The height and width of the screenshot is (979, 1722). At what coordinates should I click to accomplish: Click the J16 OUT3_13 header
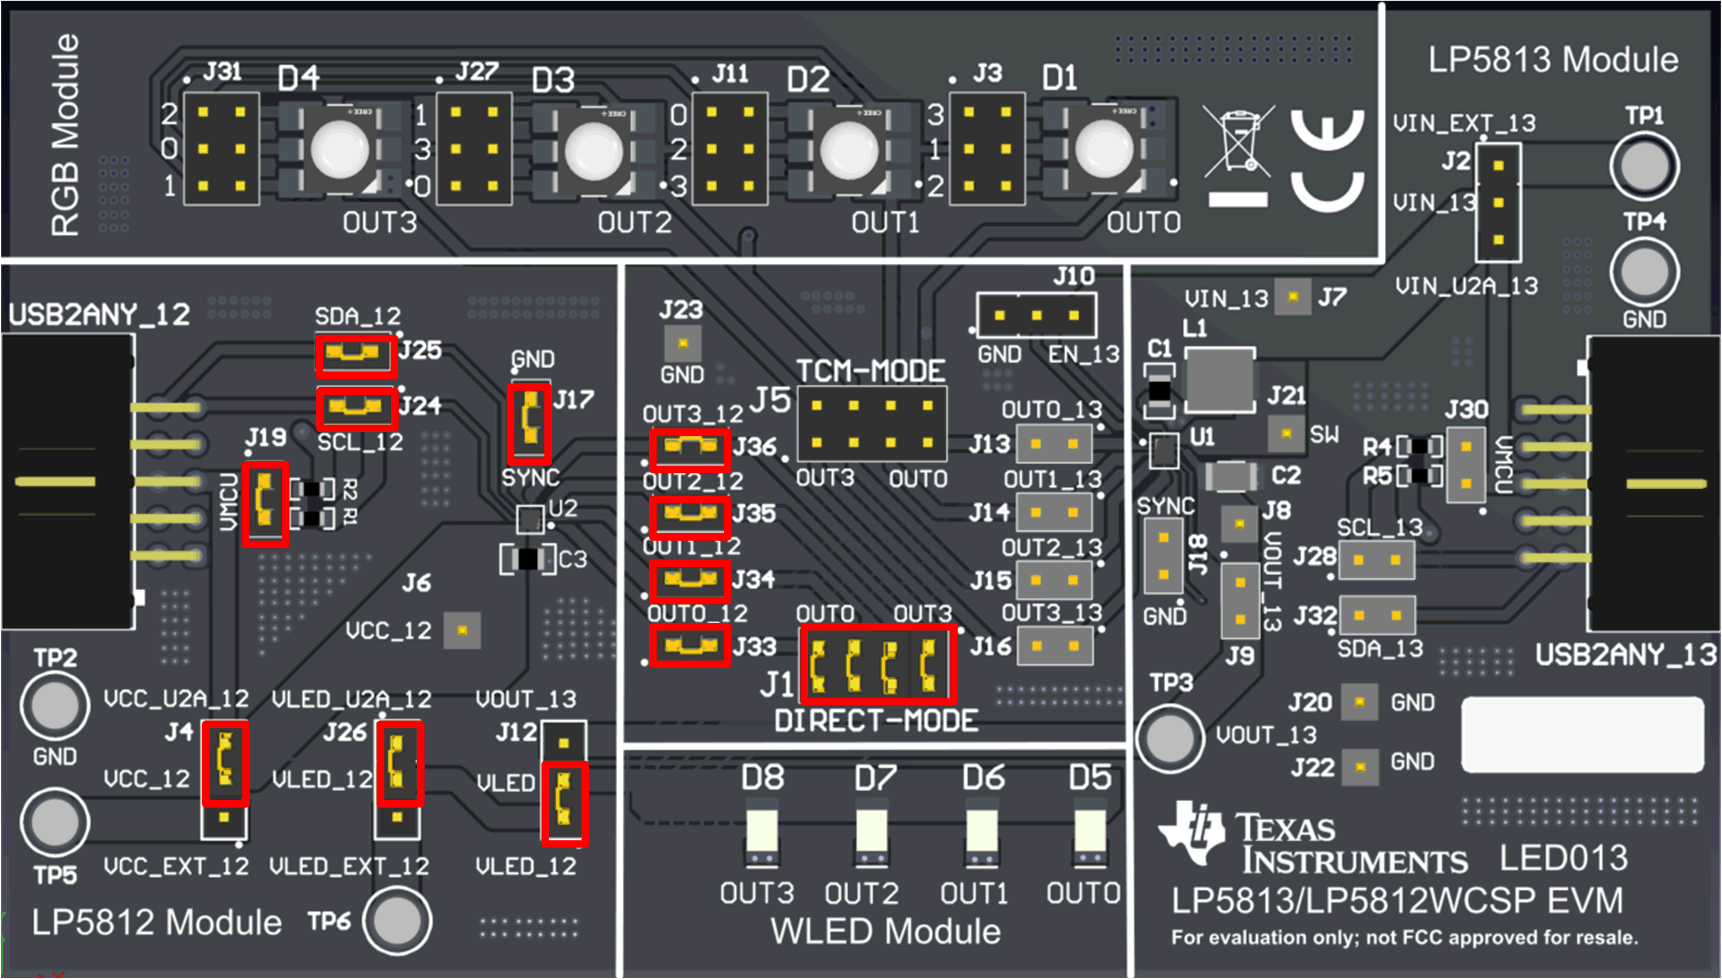pos(1054,646)
